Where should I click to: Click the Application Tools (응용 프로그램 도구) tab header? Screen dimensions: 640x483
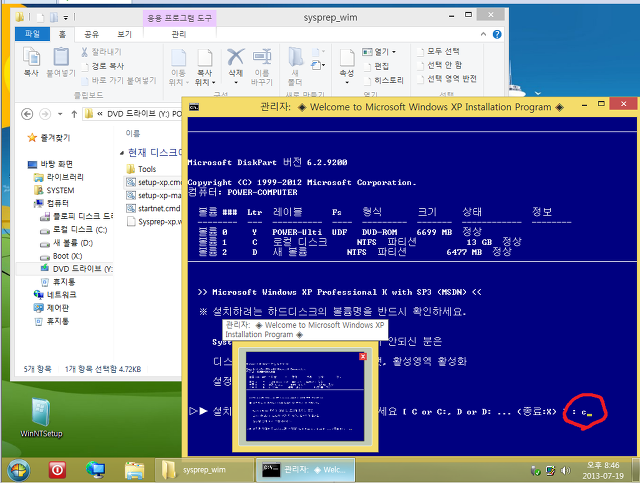point(180,18)
